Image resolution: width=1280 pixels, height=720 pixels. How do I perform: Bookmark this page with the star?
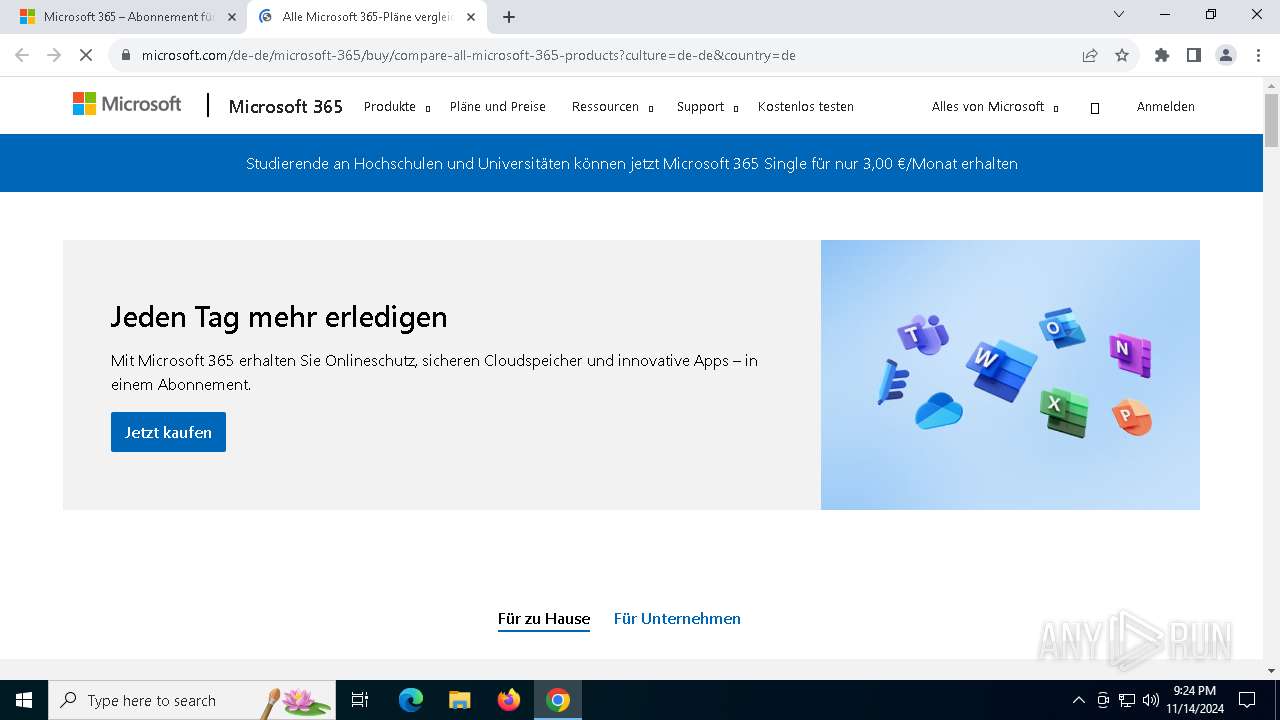(x=1122, y=55)
